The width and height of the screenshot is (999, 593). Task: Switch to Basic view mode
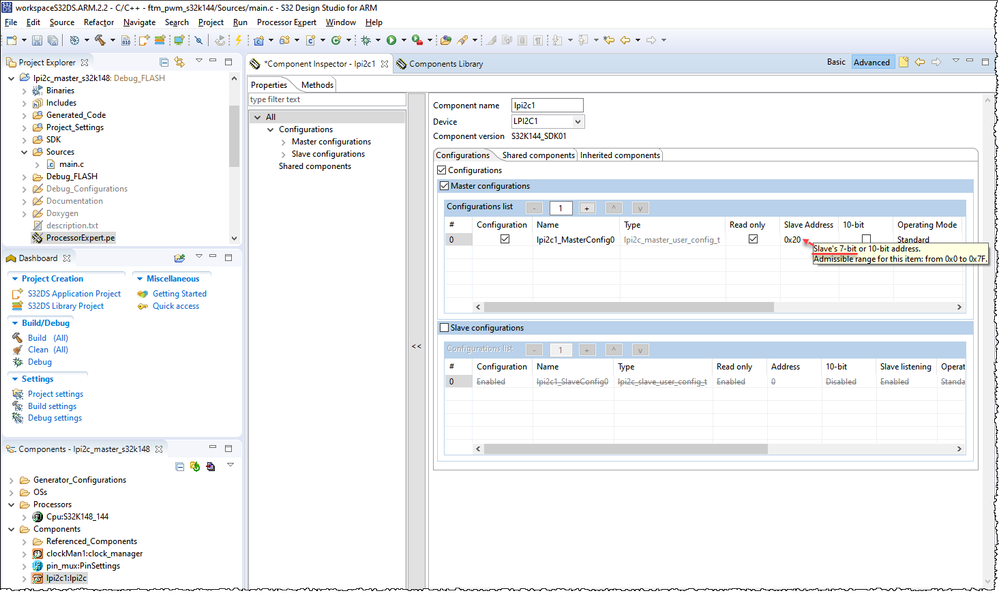point(836,62)
